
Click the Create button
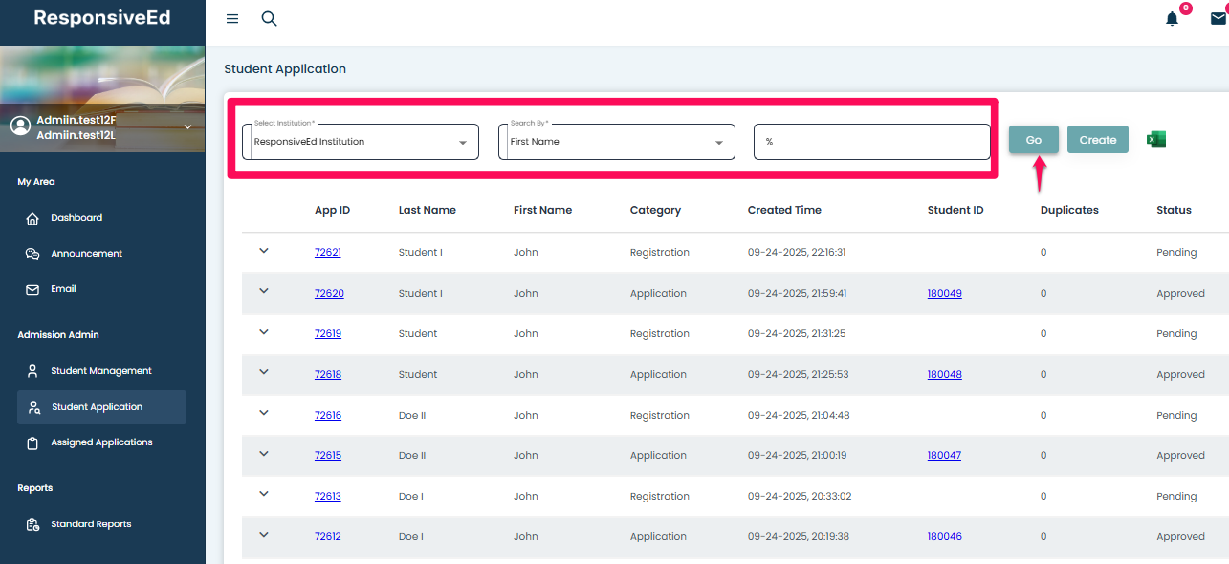pos(1097,140)
